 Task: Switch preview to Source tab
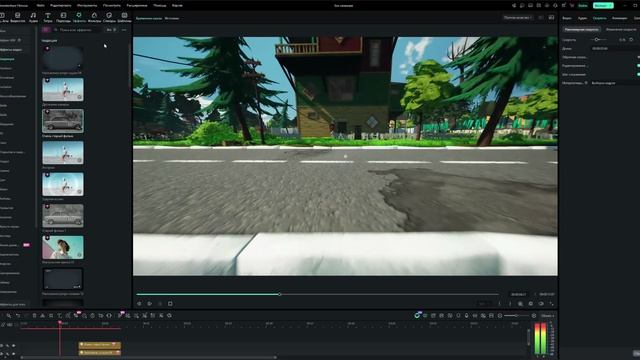point(172,18)
